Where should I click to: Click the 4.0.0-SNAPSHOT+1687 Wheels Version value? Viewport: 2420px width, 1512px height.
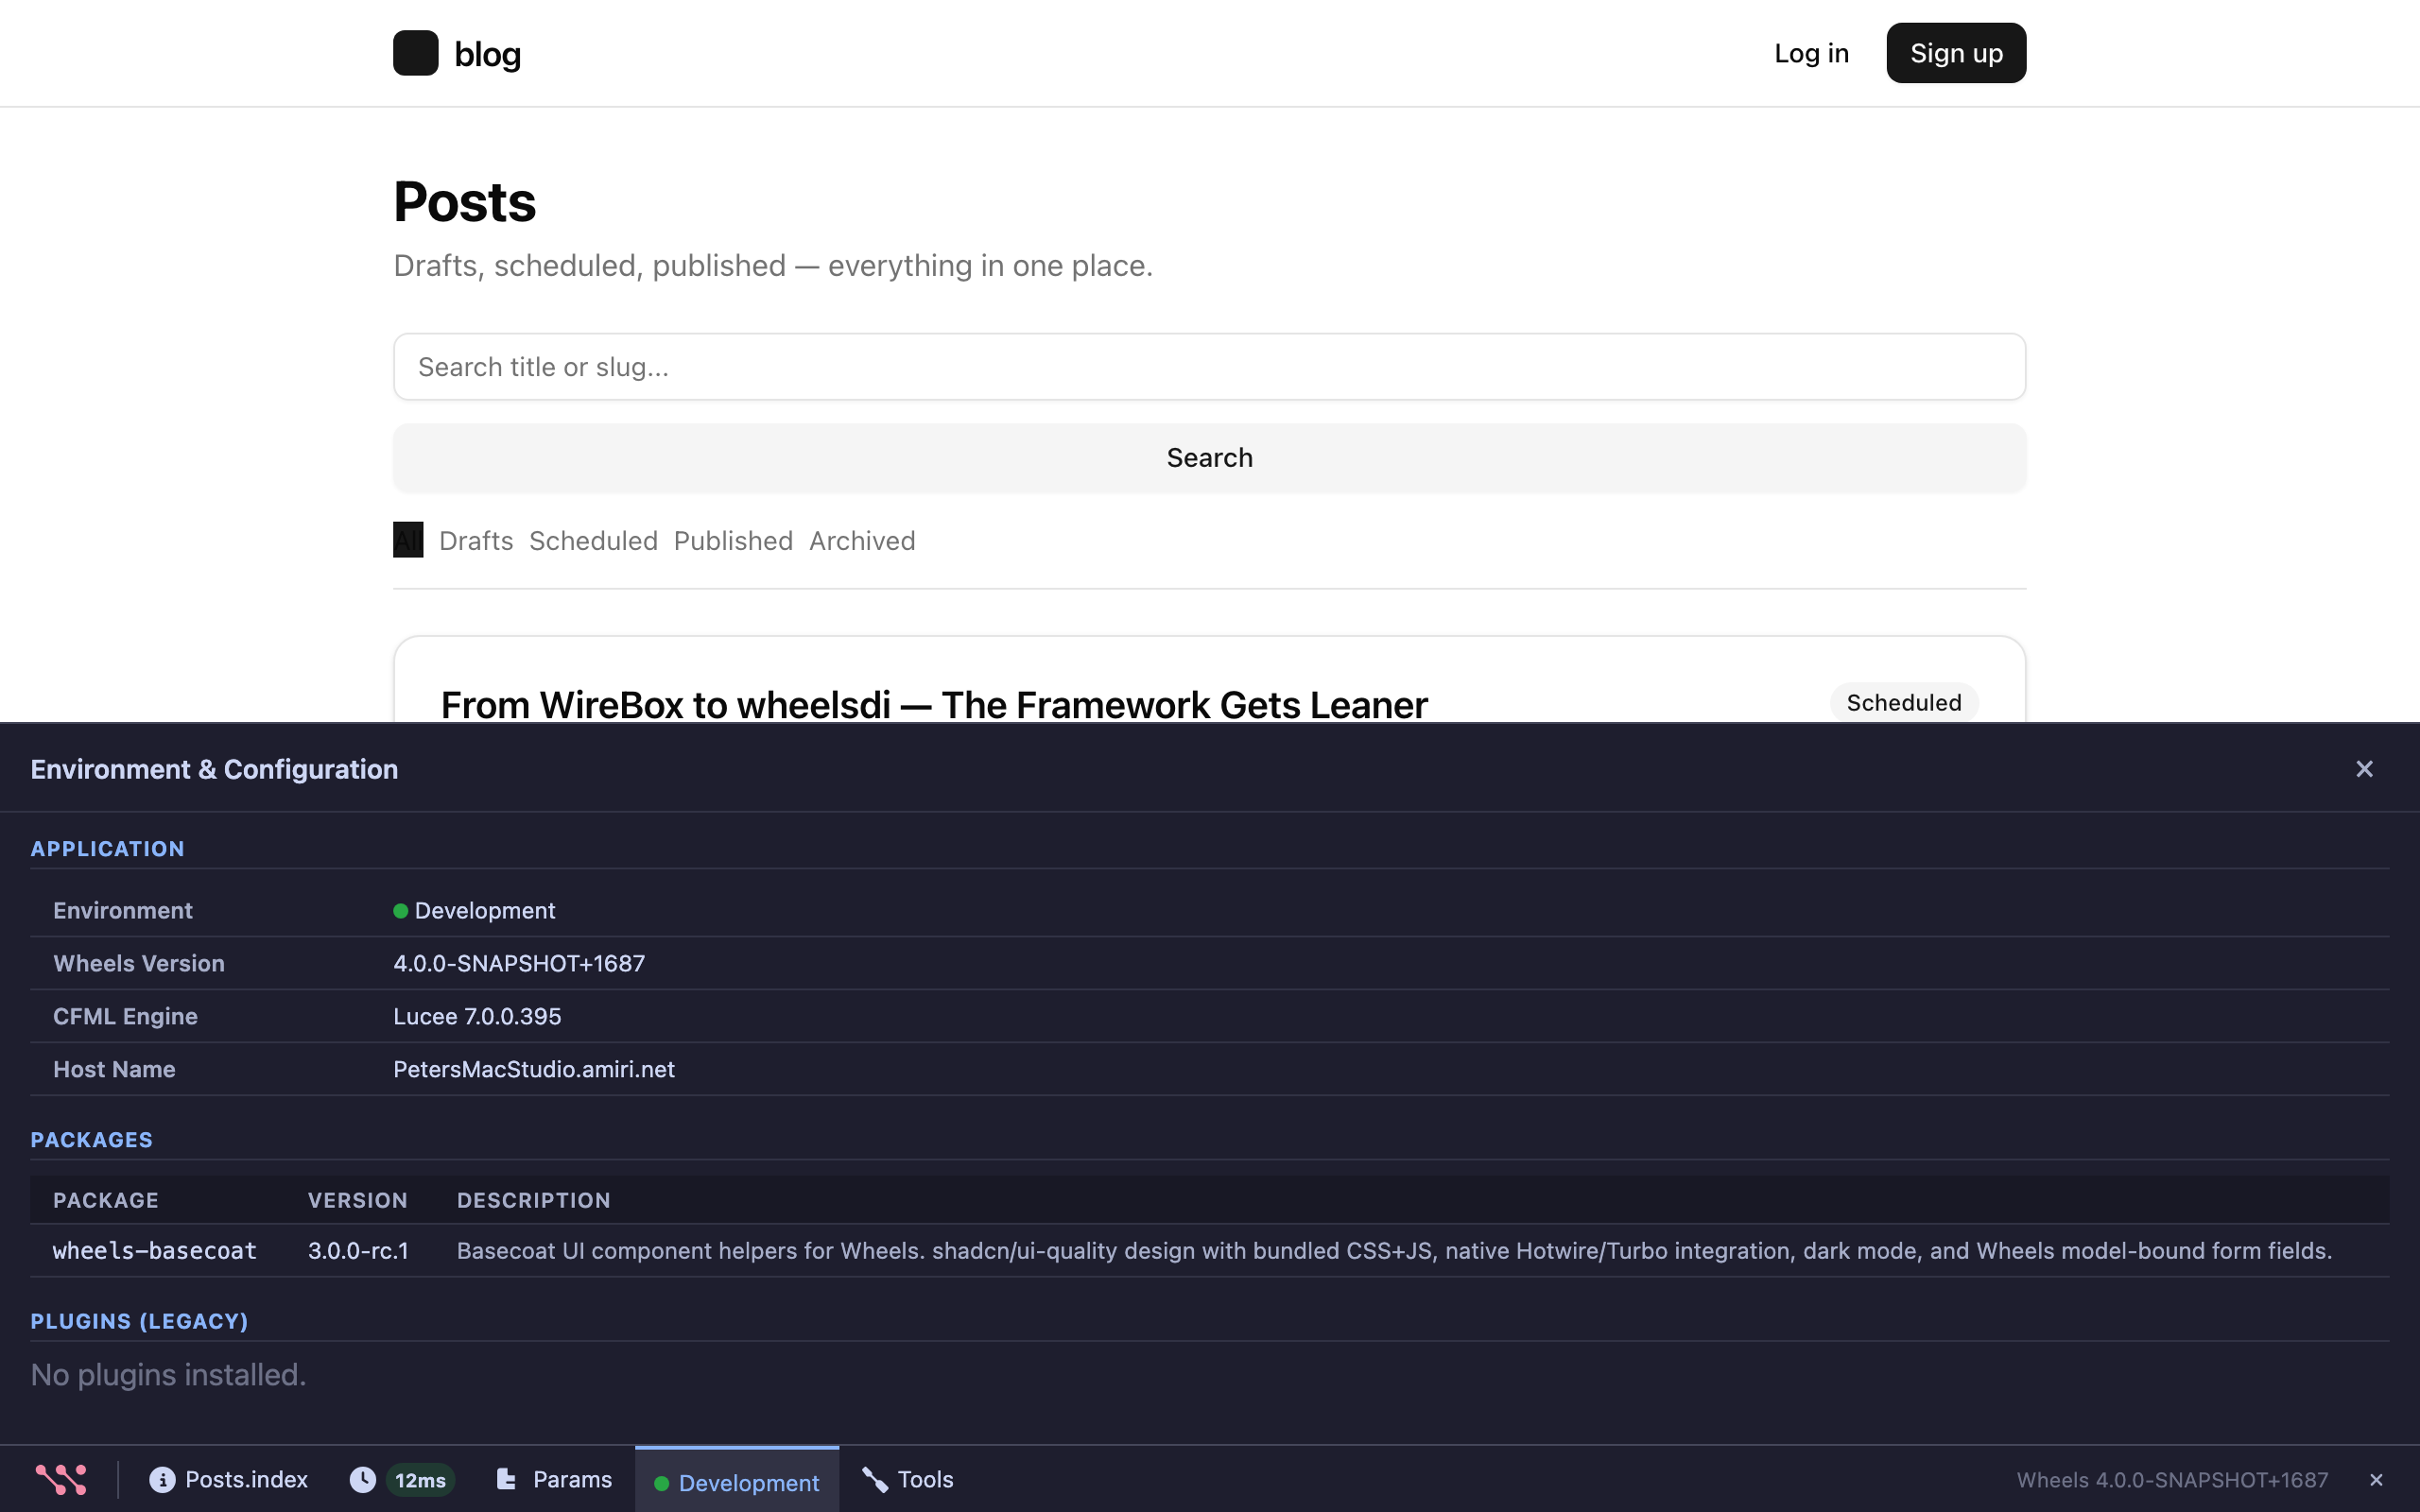pyautogui.click(x=519, y=963)
